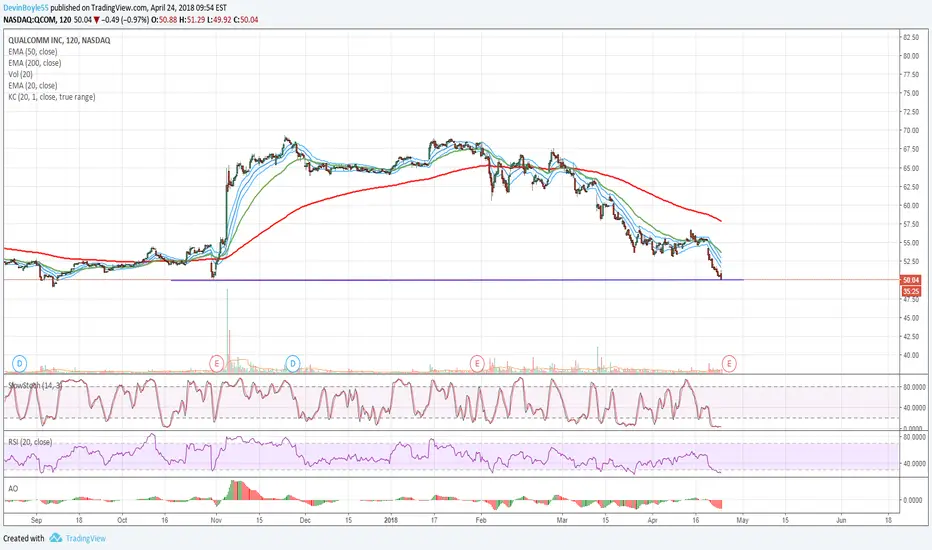Click the Jun label on time axis

point(841,520)
